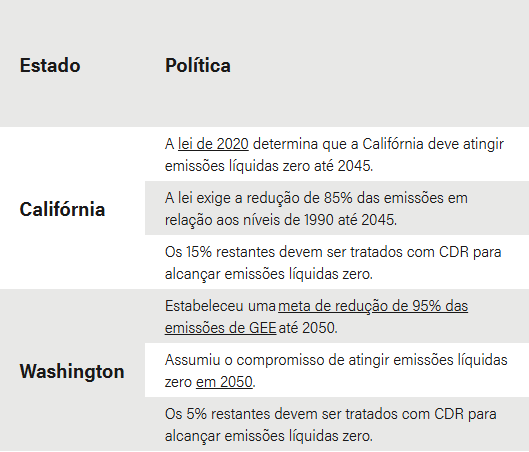Click the 'emissões de GEE' underlined text
This screenshot has height=452, width=529.
(221, 328)
